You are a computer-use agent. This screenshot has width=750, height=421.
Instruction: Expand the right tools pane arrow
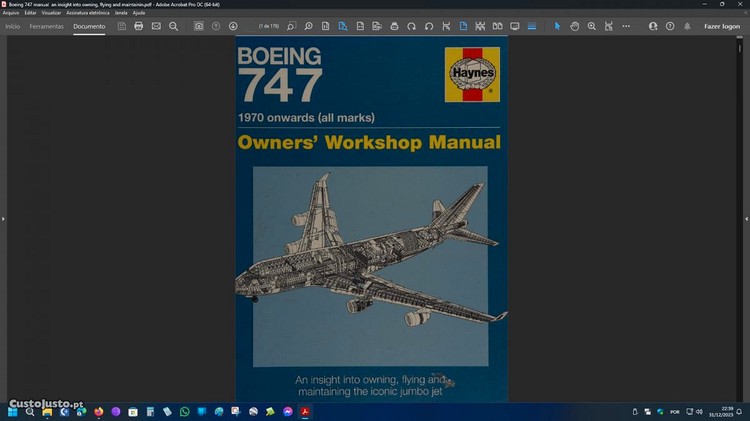(x=746, y=218)
